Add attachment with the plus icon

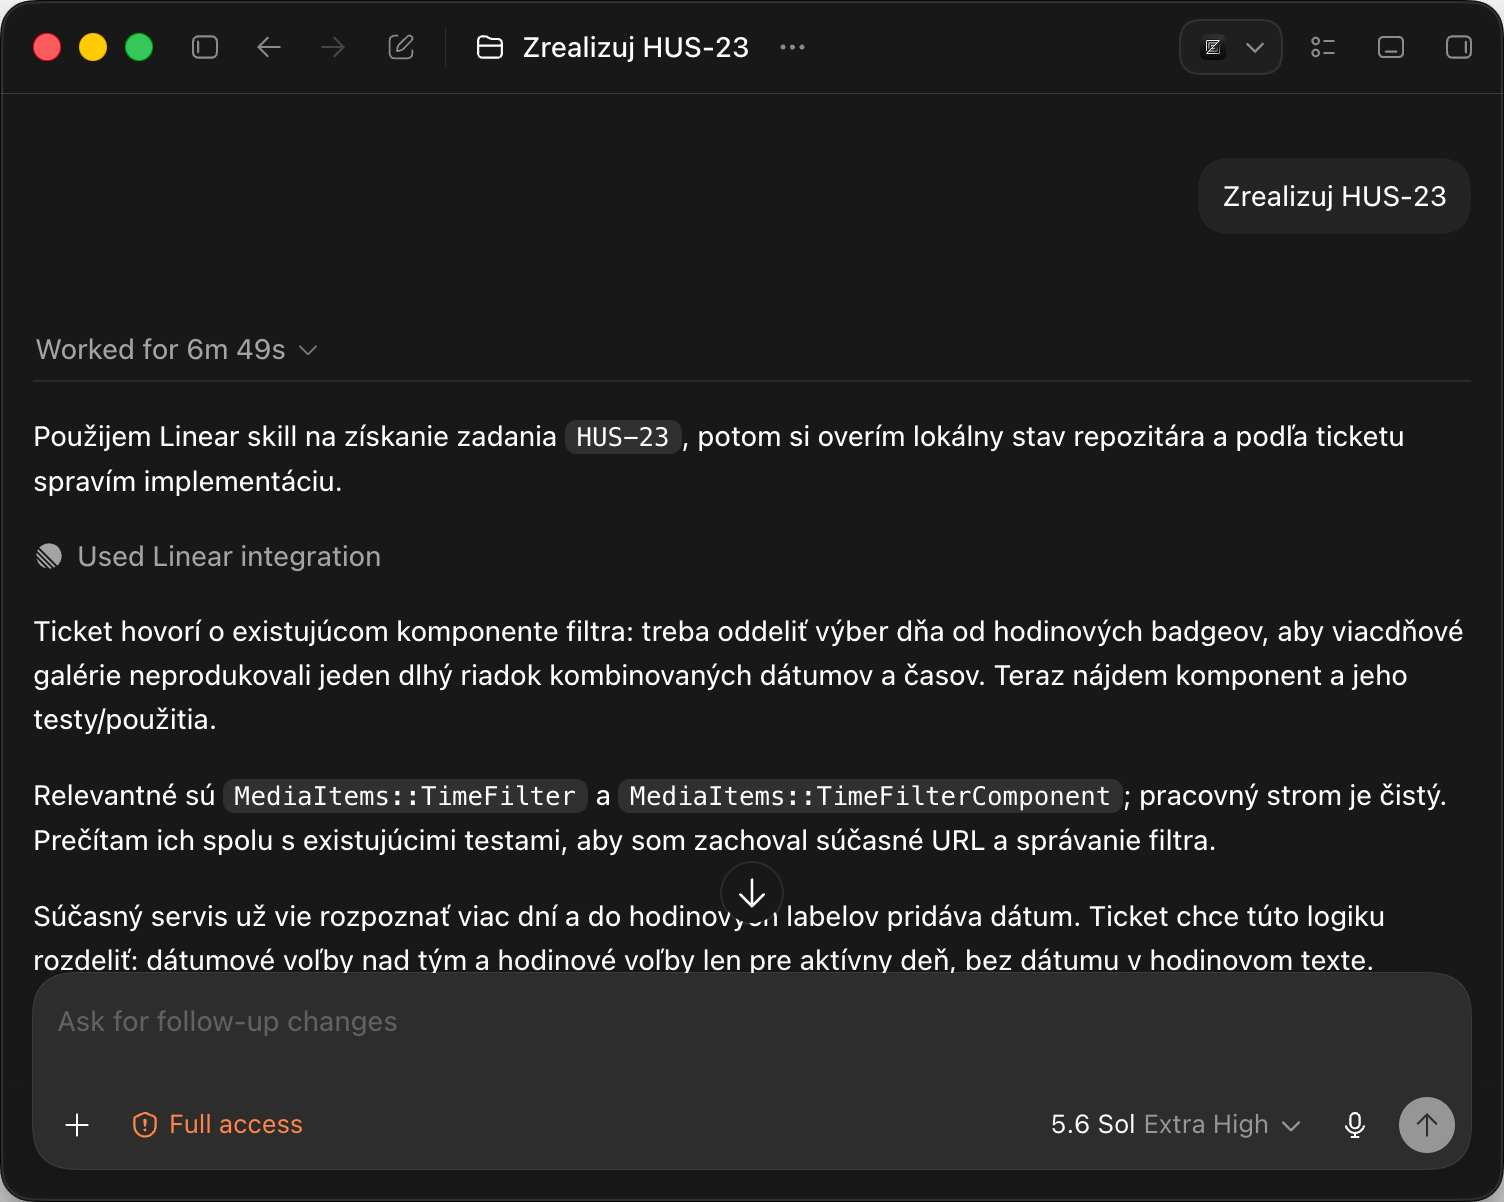tap(77, 1125)
